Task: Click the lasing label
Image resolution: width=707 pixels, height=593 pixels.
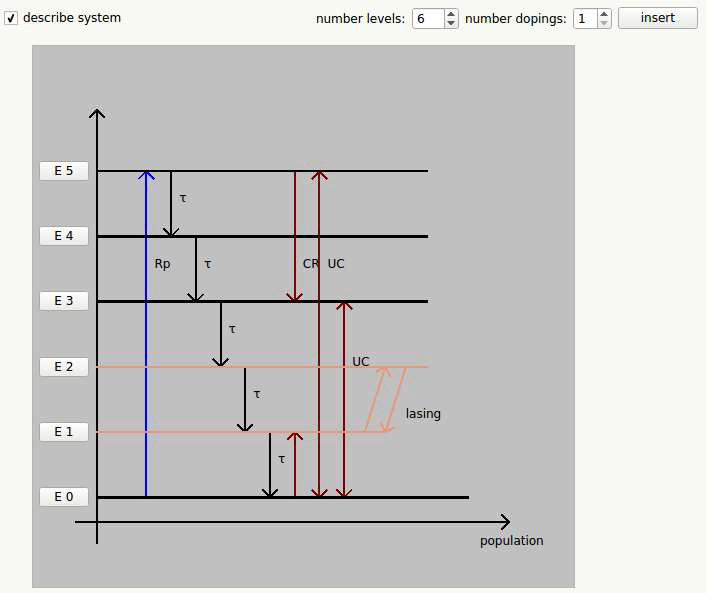Action: pyautogui.click(x=423, y=414)
